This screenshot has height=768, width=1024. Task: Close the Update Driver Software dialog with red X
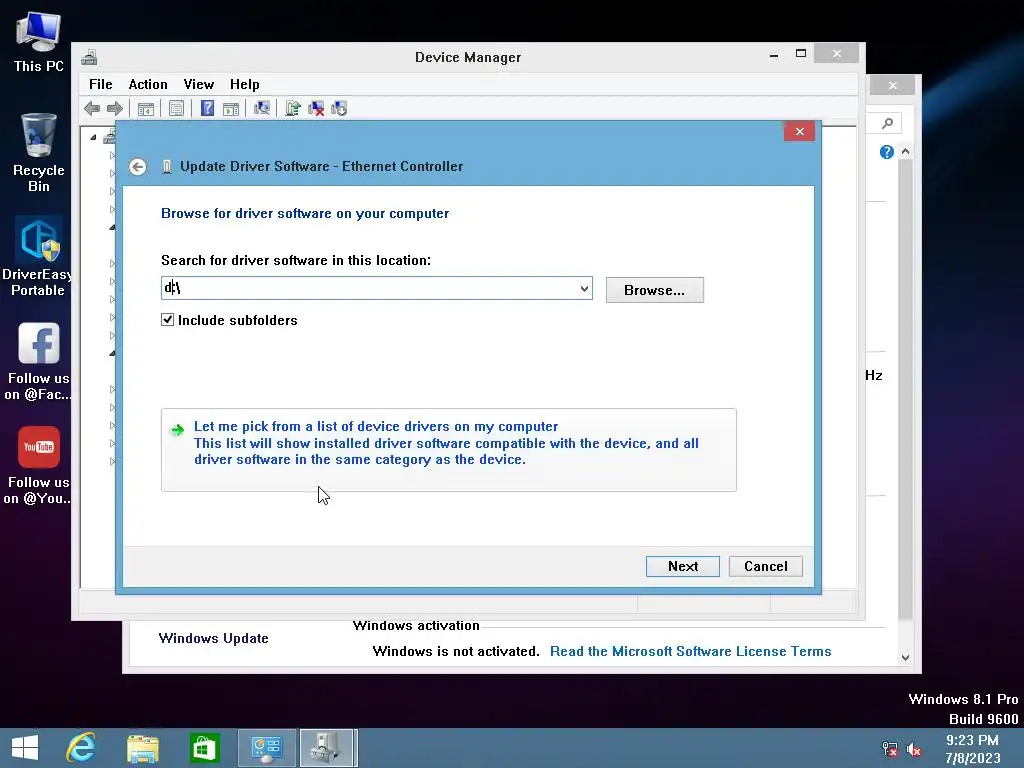pyautogui.click(x=799, y=131)
